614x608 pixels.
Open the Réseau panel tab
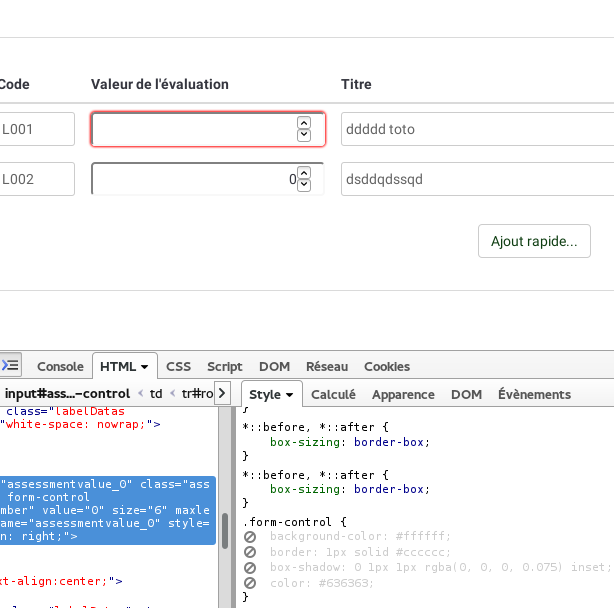pos(327,367)
